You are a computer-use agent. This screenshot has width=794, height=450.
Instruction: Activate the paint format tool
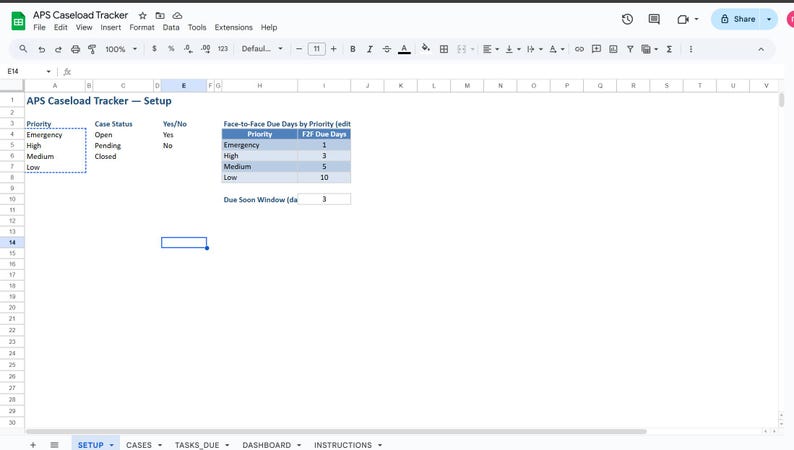coord(92,49)
